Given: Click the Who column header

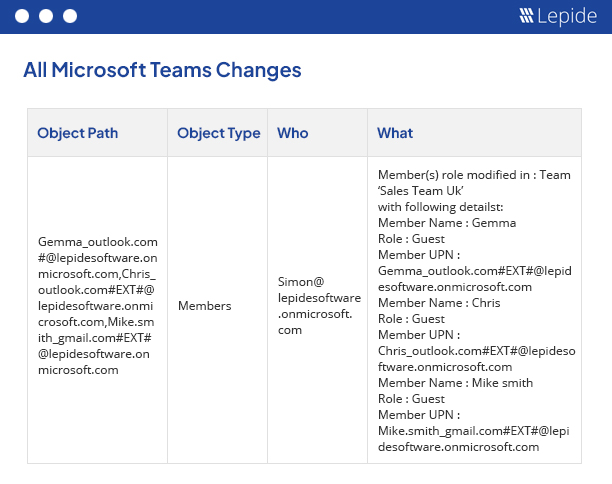Looking at the screenshot, I should [x=293, y=133].
